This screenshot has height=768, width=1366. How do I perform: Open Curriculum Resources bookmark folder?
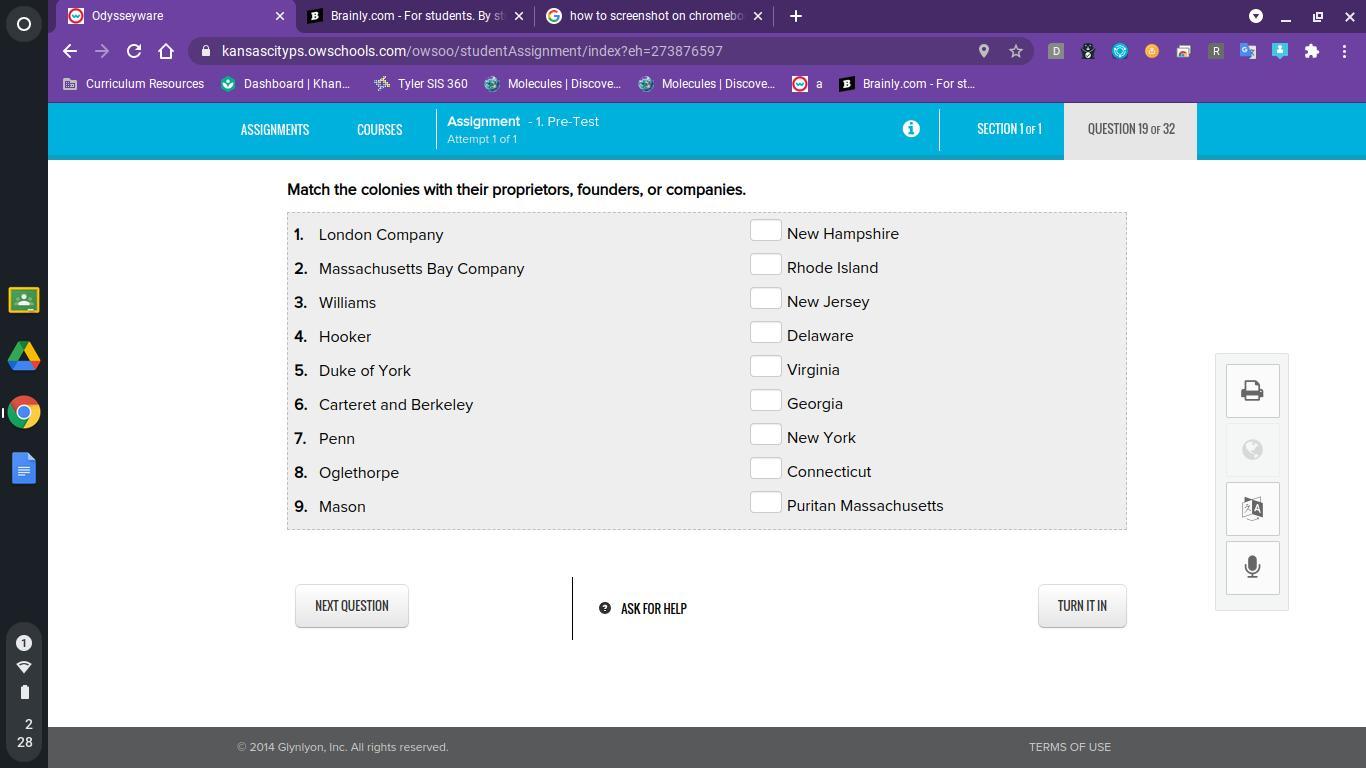click(134, 84)
